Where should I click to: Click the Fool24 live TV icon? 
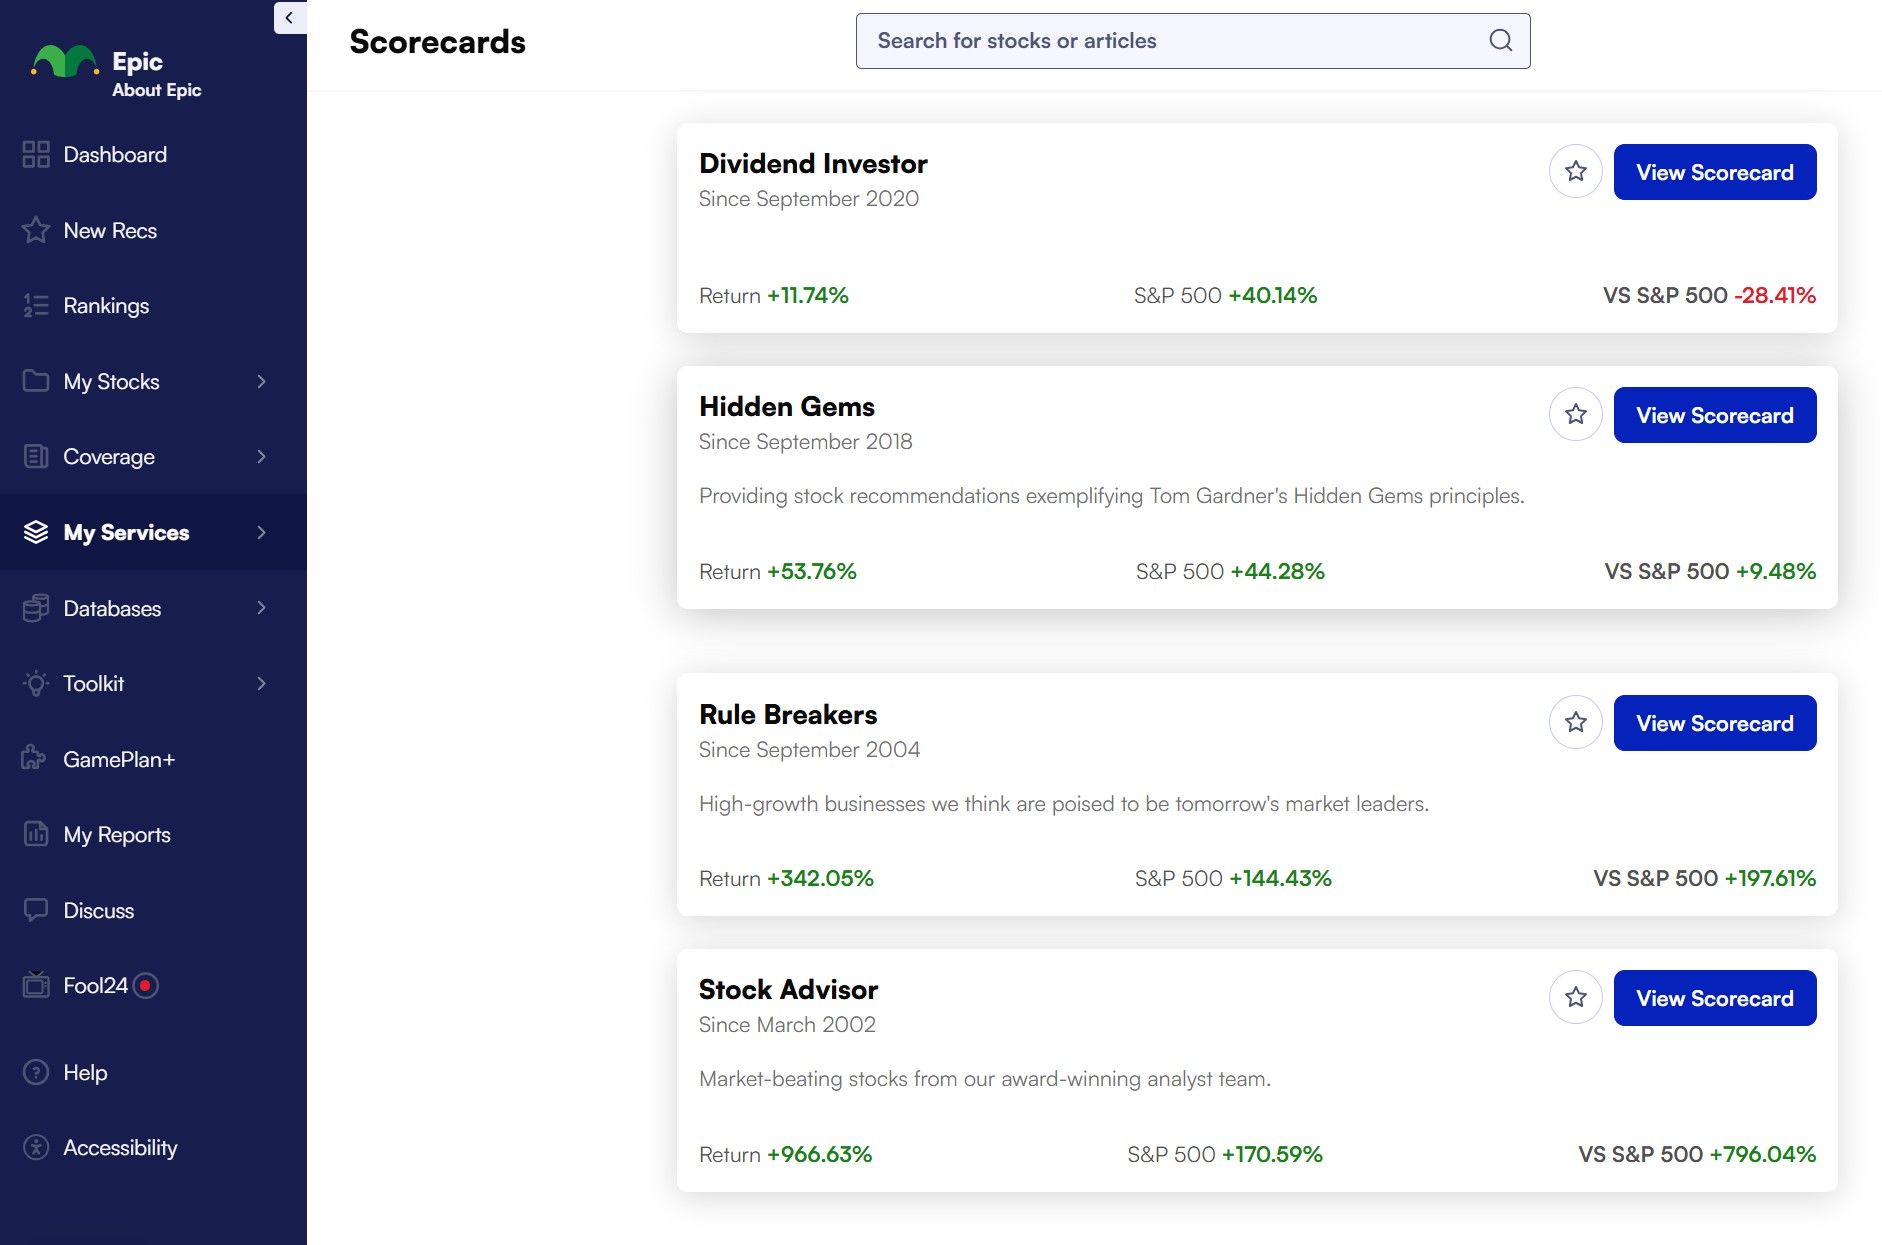click(36, 985)
